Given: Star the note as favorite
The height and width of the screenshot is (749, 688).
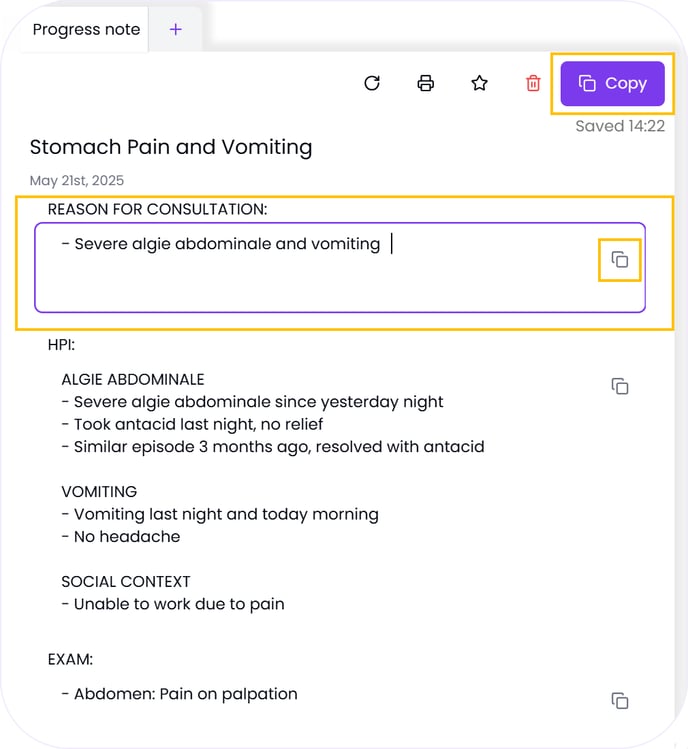Looking at the screenshot, I should 479,83.
